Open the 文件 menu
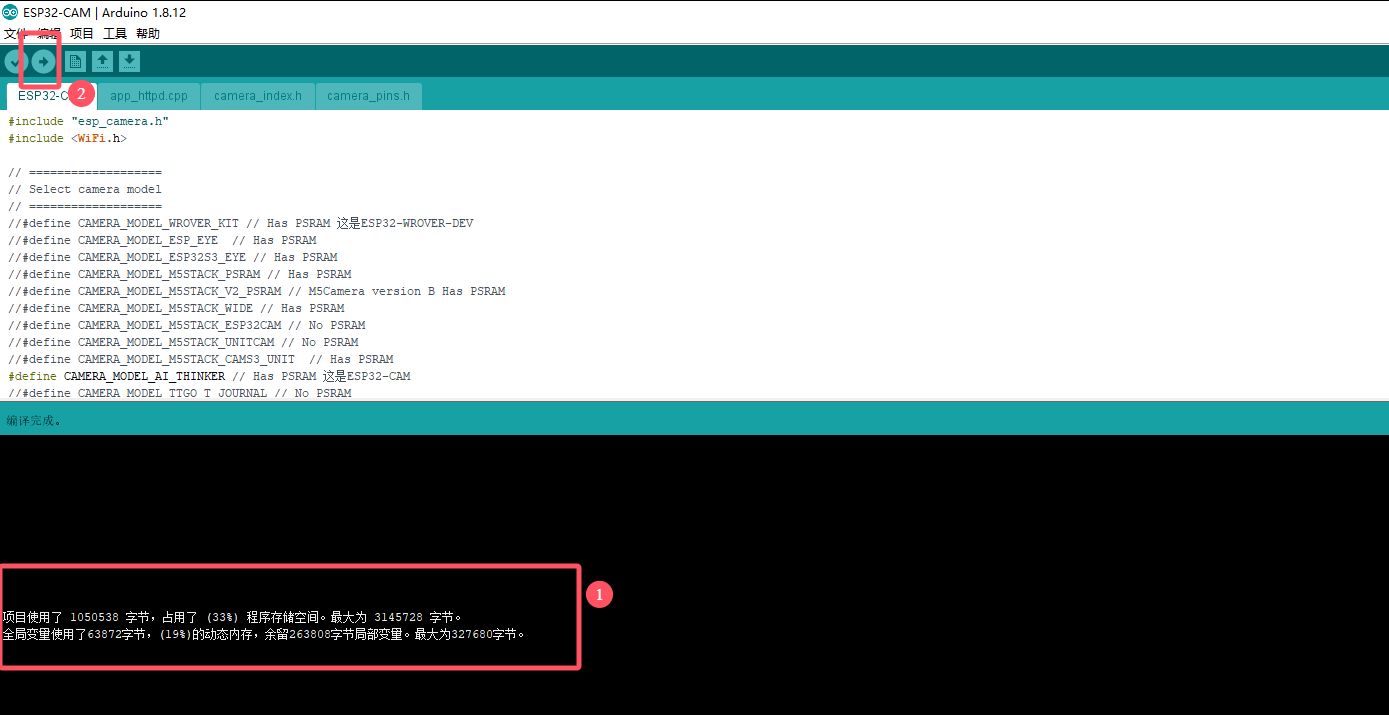The image size is (1389, 715). (x=16, y=34)
